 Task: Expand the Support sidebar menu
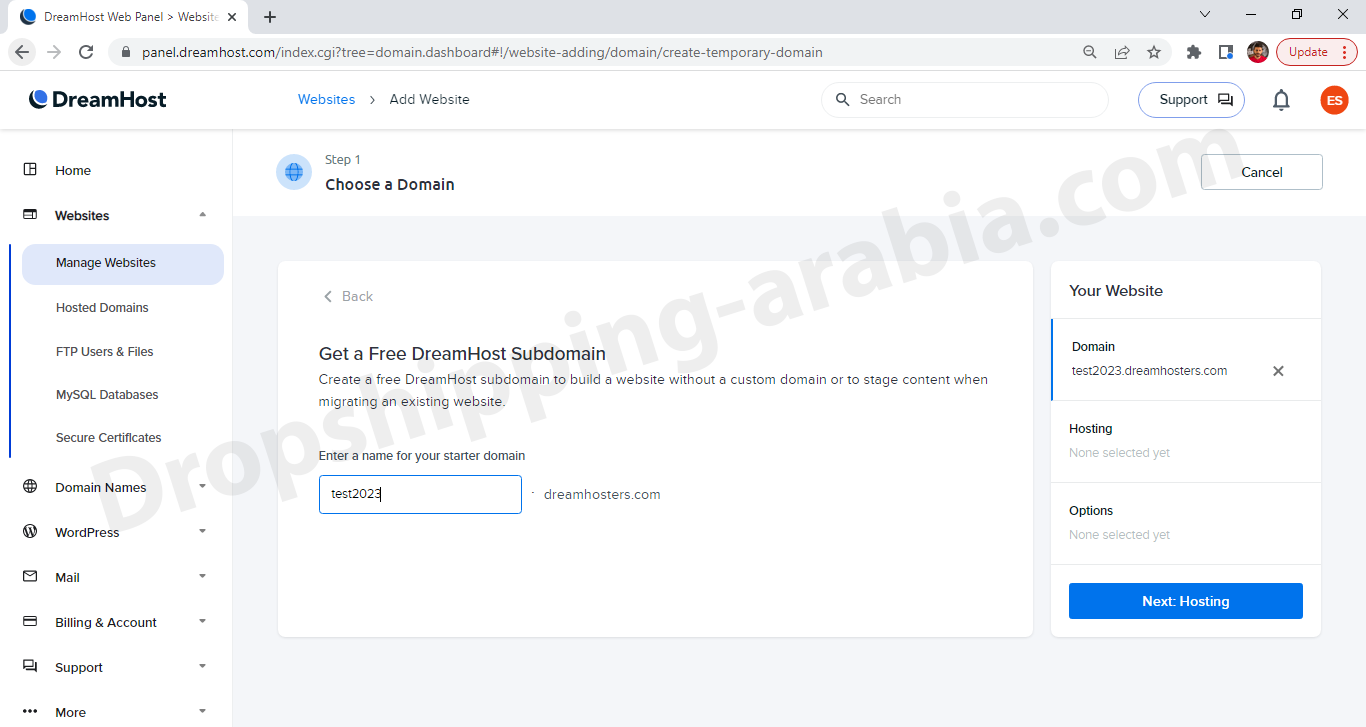[x=203, y=666]
